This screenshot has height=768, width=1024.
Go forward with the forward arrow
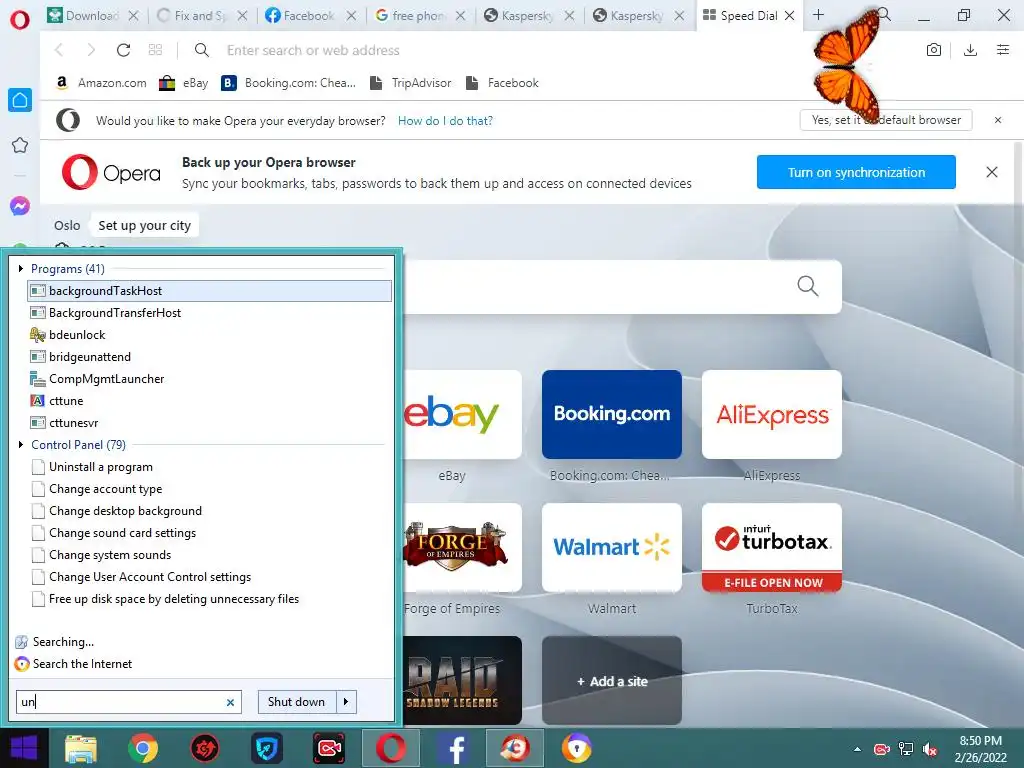point(91,50)
